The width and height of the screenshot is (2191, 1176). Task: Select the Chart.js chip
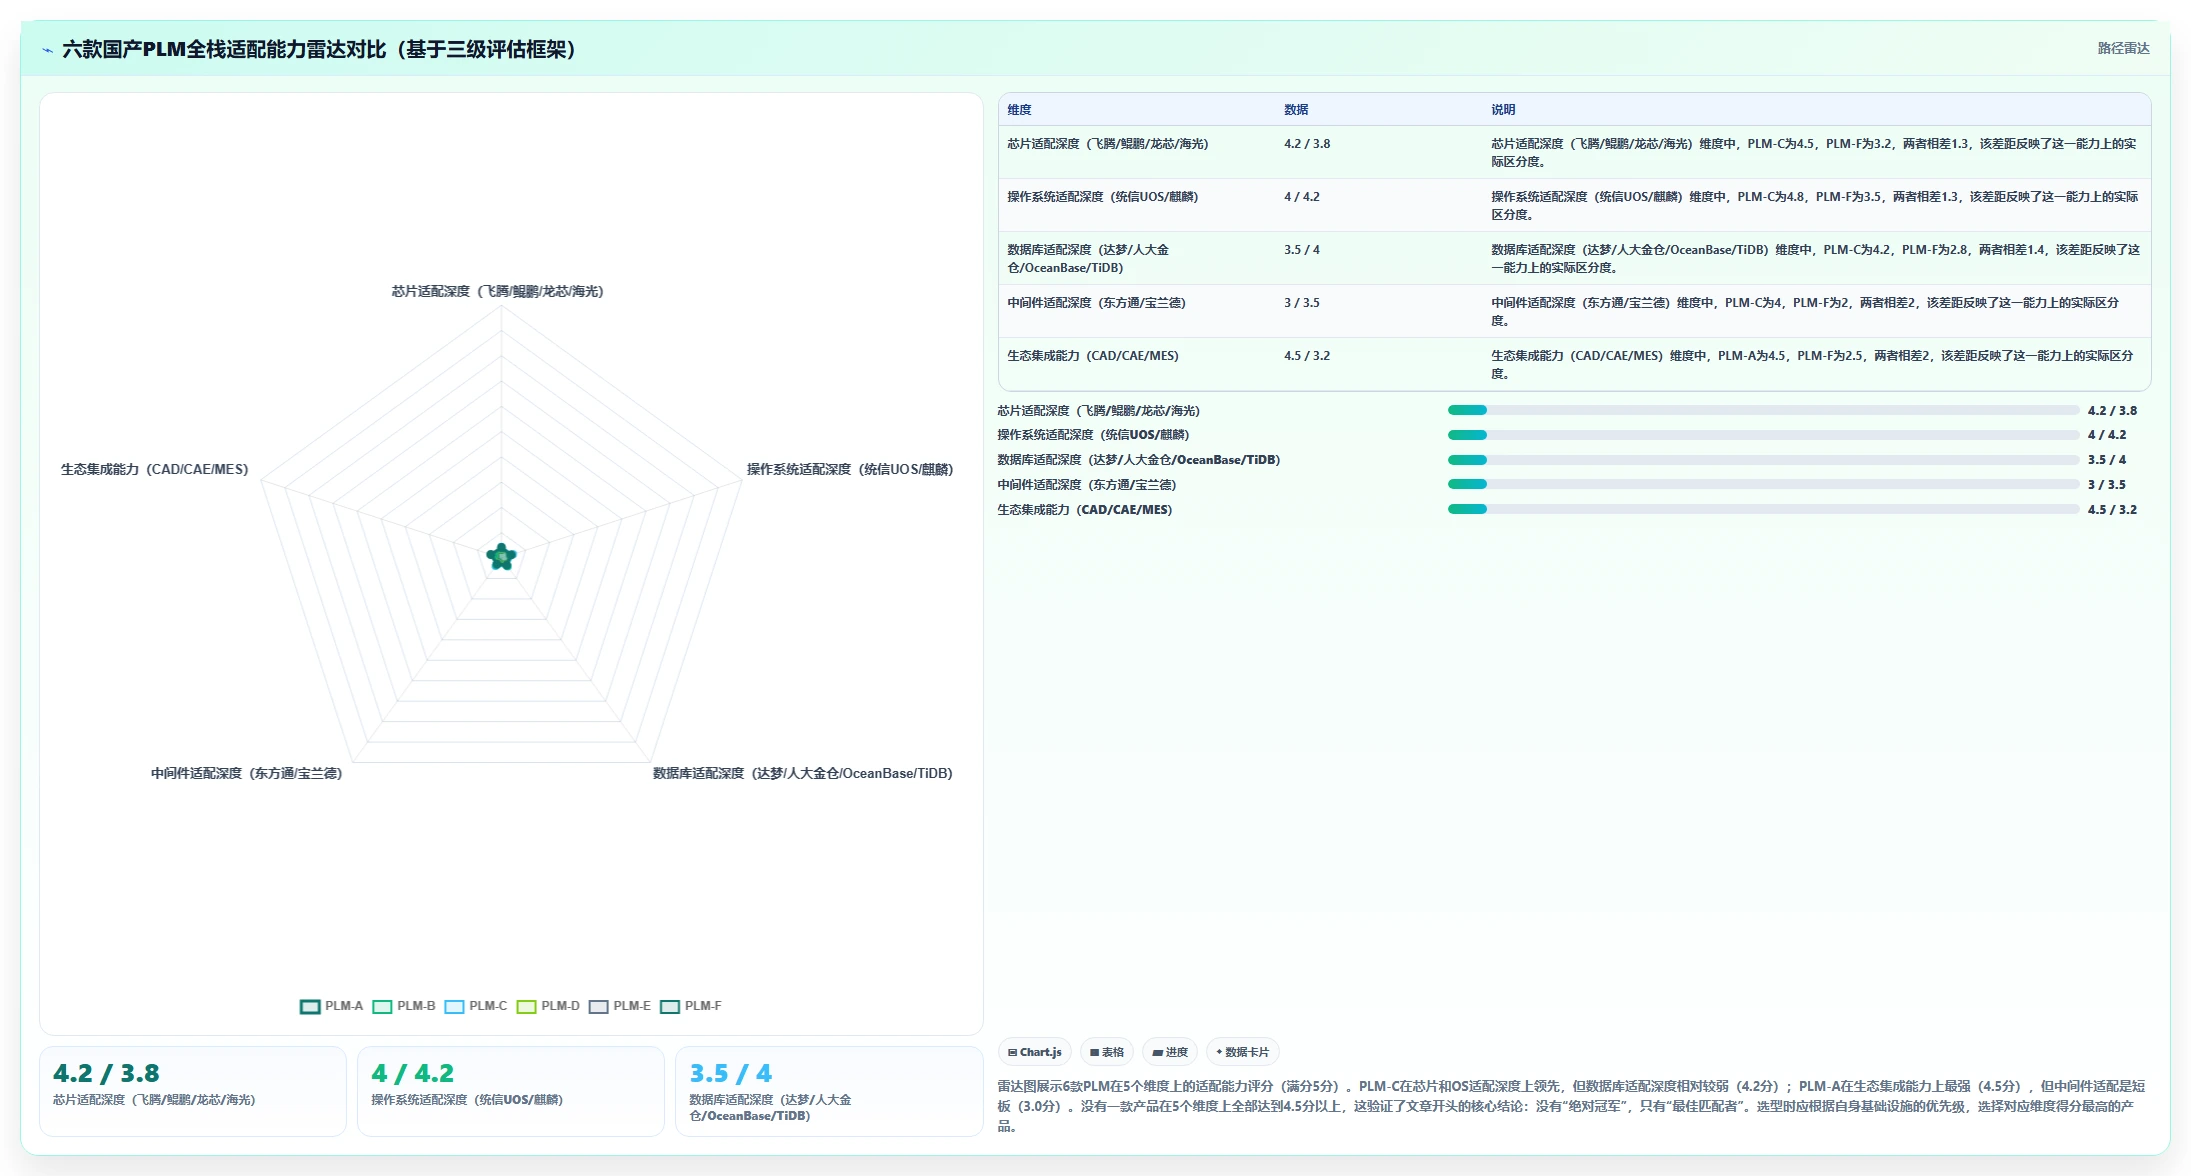(x=1035, y=1052)
